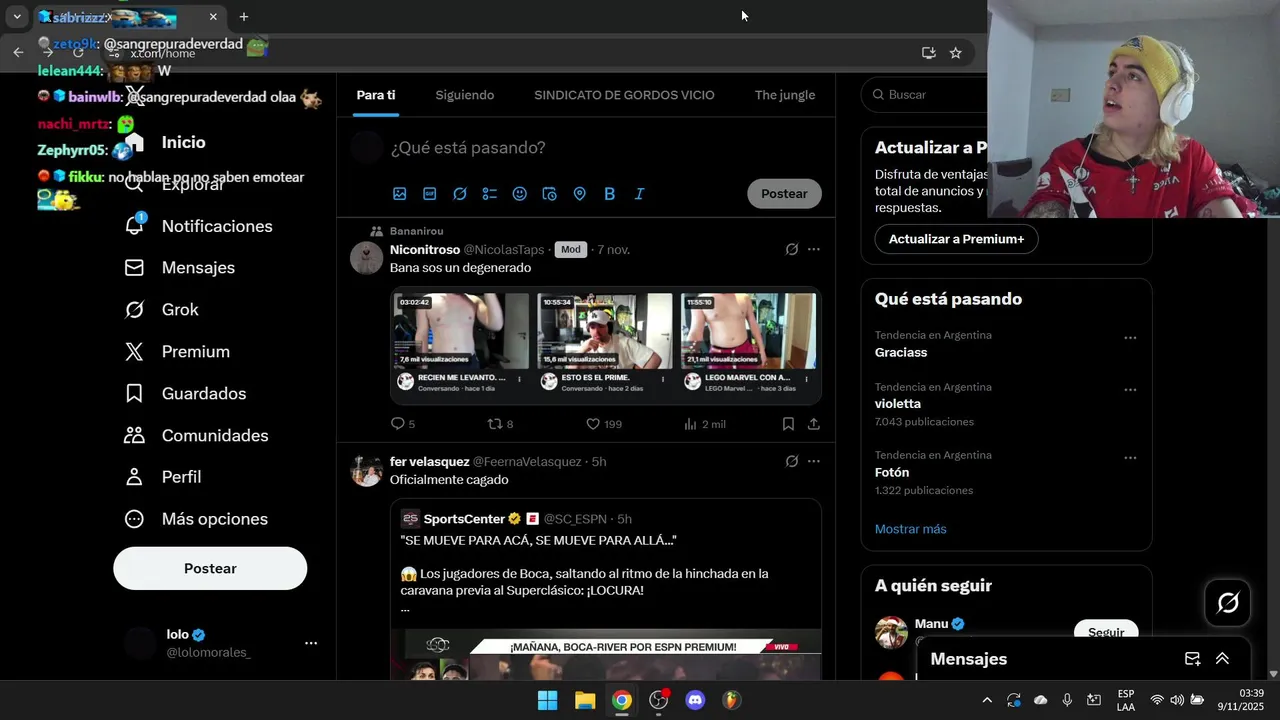1280x720 pixels.
Task: Compose new message in Mensajes drawer
Action: 1192,659
